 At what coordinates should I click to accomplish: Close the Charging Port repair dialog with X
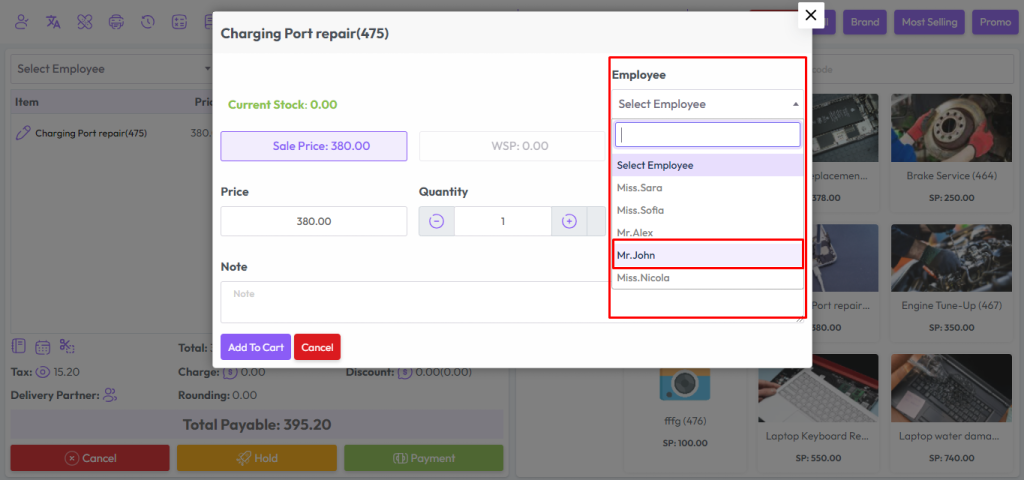tap(811, 15)
